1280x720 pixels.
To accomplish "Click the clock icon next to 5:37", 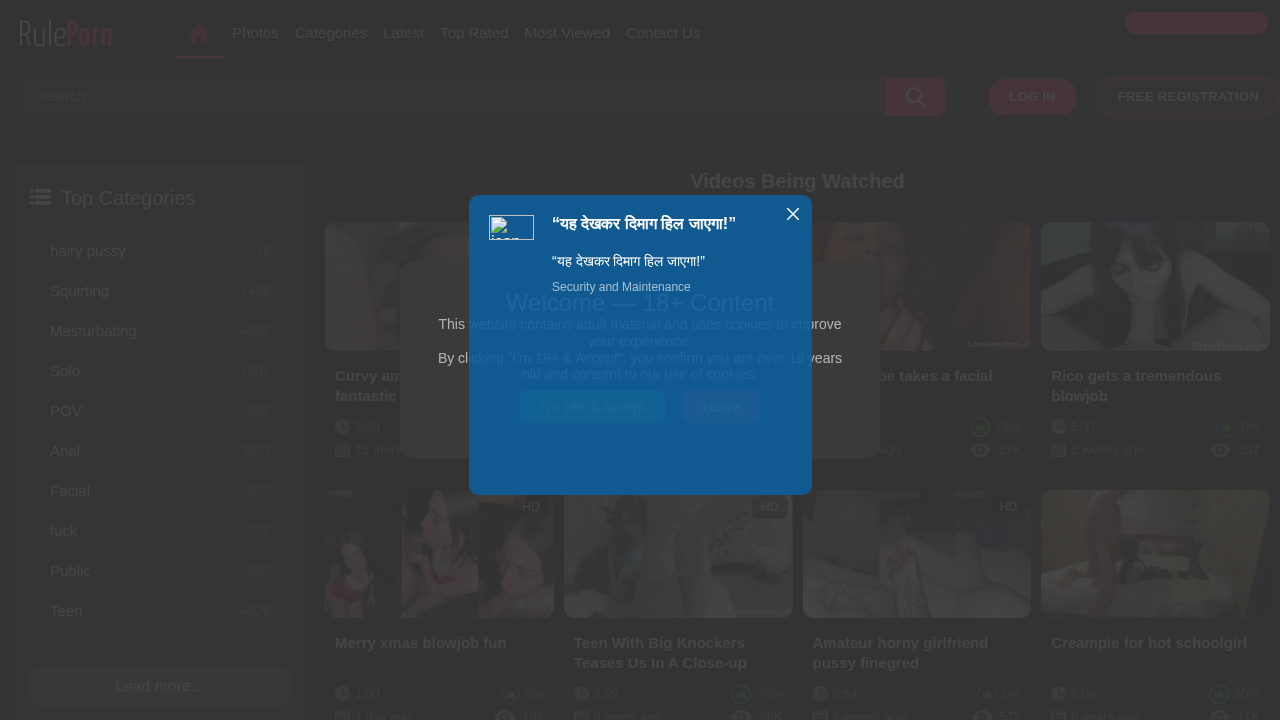I will click(x=1059, y=427).
